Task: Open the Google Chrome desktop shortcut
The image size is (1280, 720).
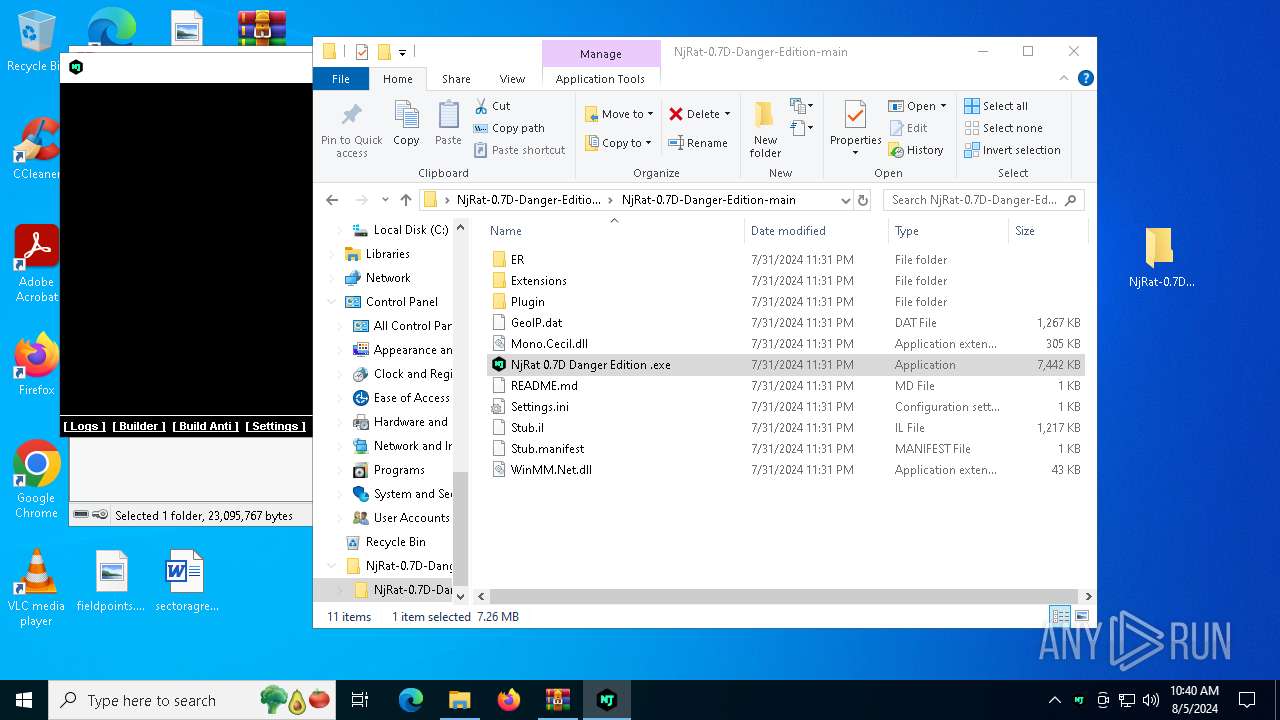Action: click(36, 480)
